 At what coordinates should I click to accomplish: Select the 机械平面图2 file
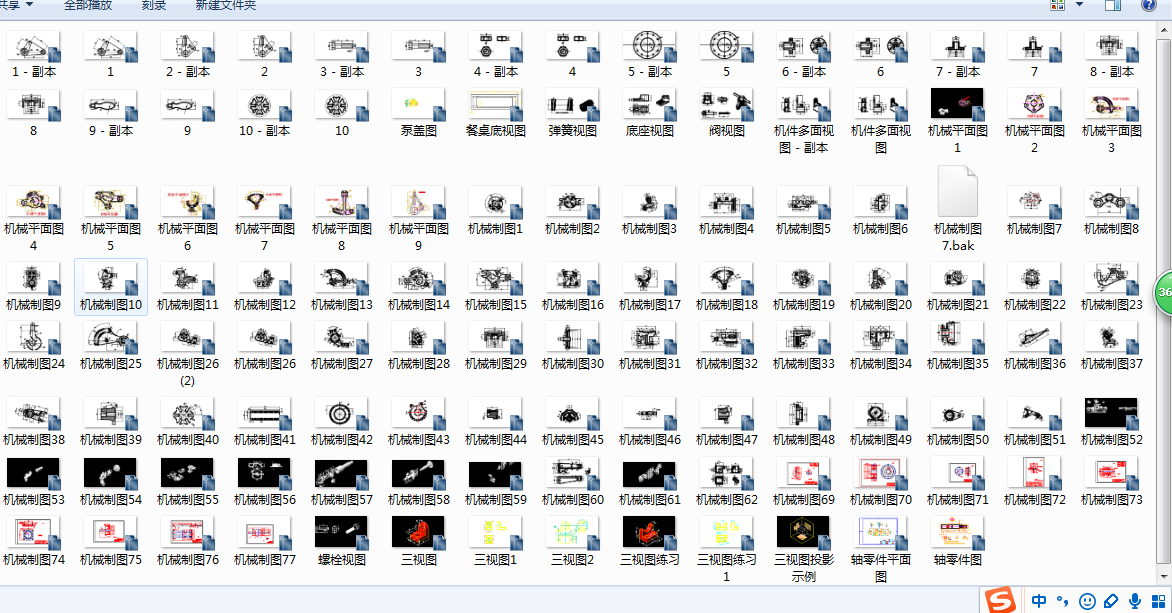point(1034,122)
